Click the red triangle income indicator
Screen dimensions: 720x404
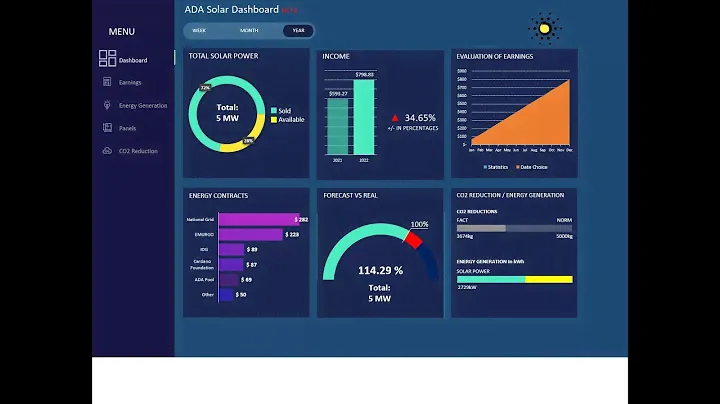coord(396,118)
